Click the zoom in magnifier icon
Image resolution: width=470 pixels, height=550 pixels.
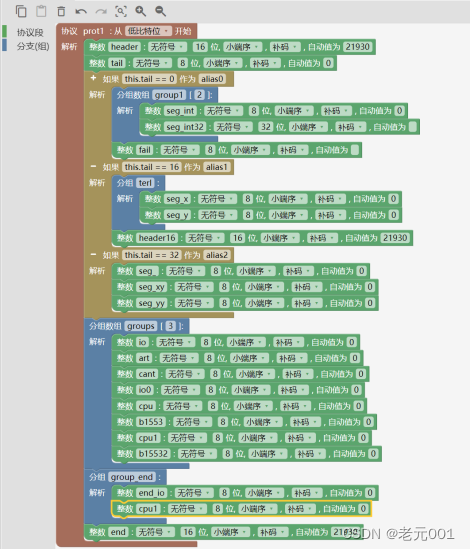point(141,11)
